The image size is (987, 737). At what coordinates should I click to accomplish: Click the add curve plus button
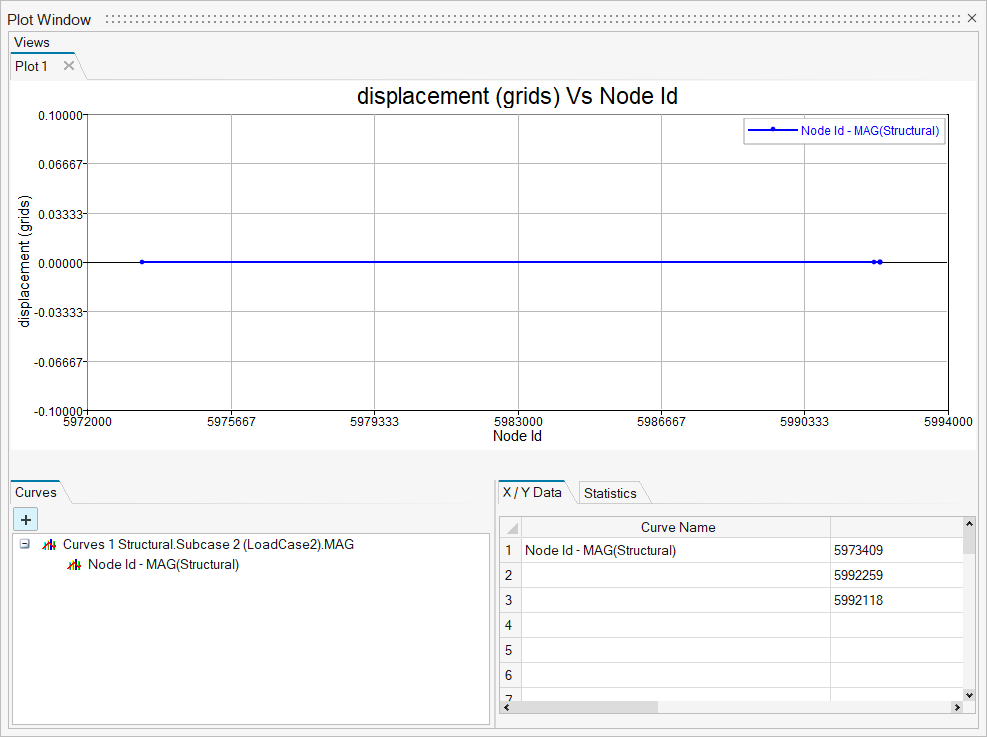pyautogui.click(x=25, y=519)
